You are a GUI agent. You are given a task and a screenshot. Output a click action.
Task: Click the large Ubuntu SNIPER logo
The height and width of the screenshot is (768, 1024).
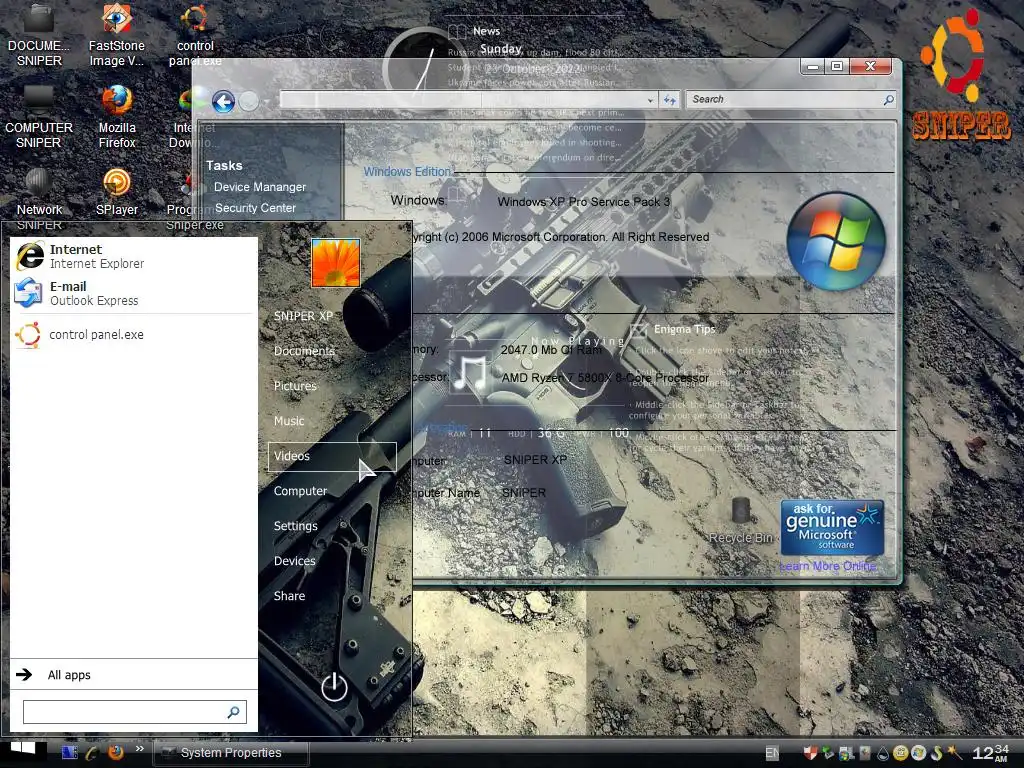tap(960, 75)
